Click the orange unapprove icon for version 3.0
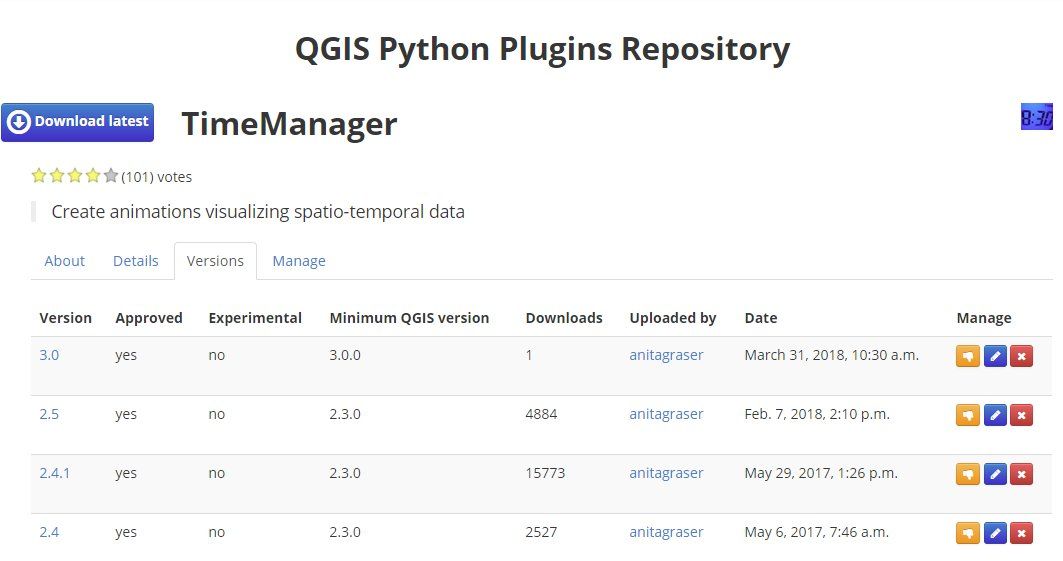 coord(967,356)
